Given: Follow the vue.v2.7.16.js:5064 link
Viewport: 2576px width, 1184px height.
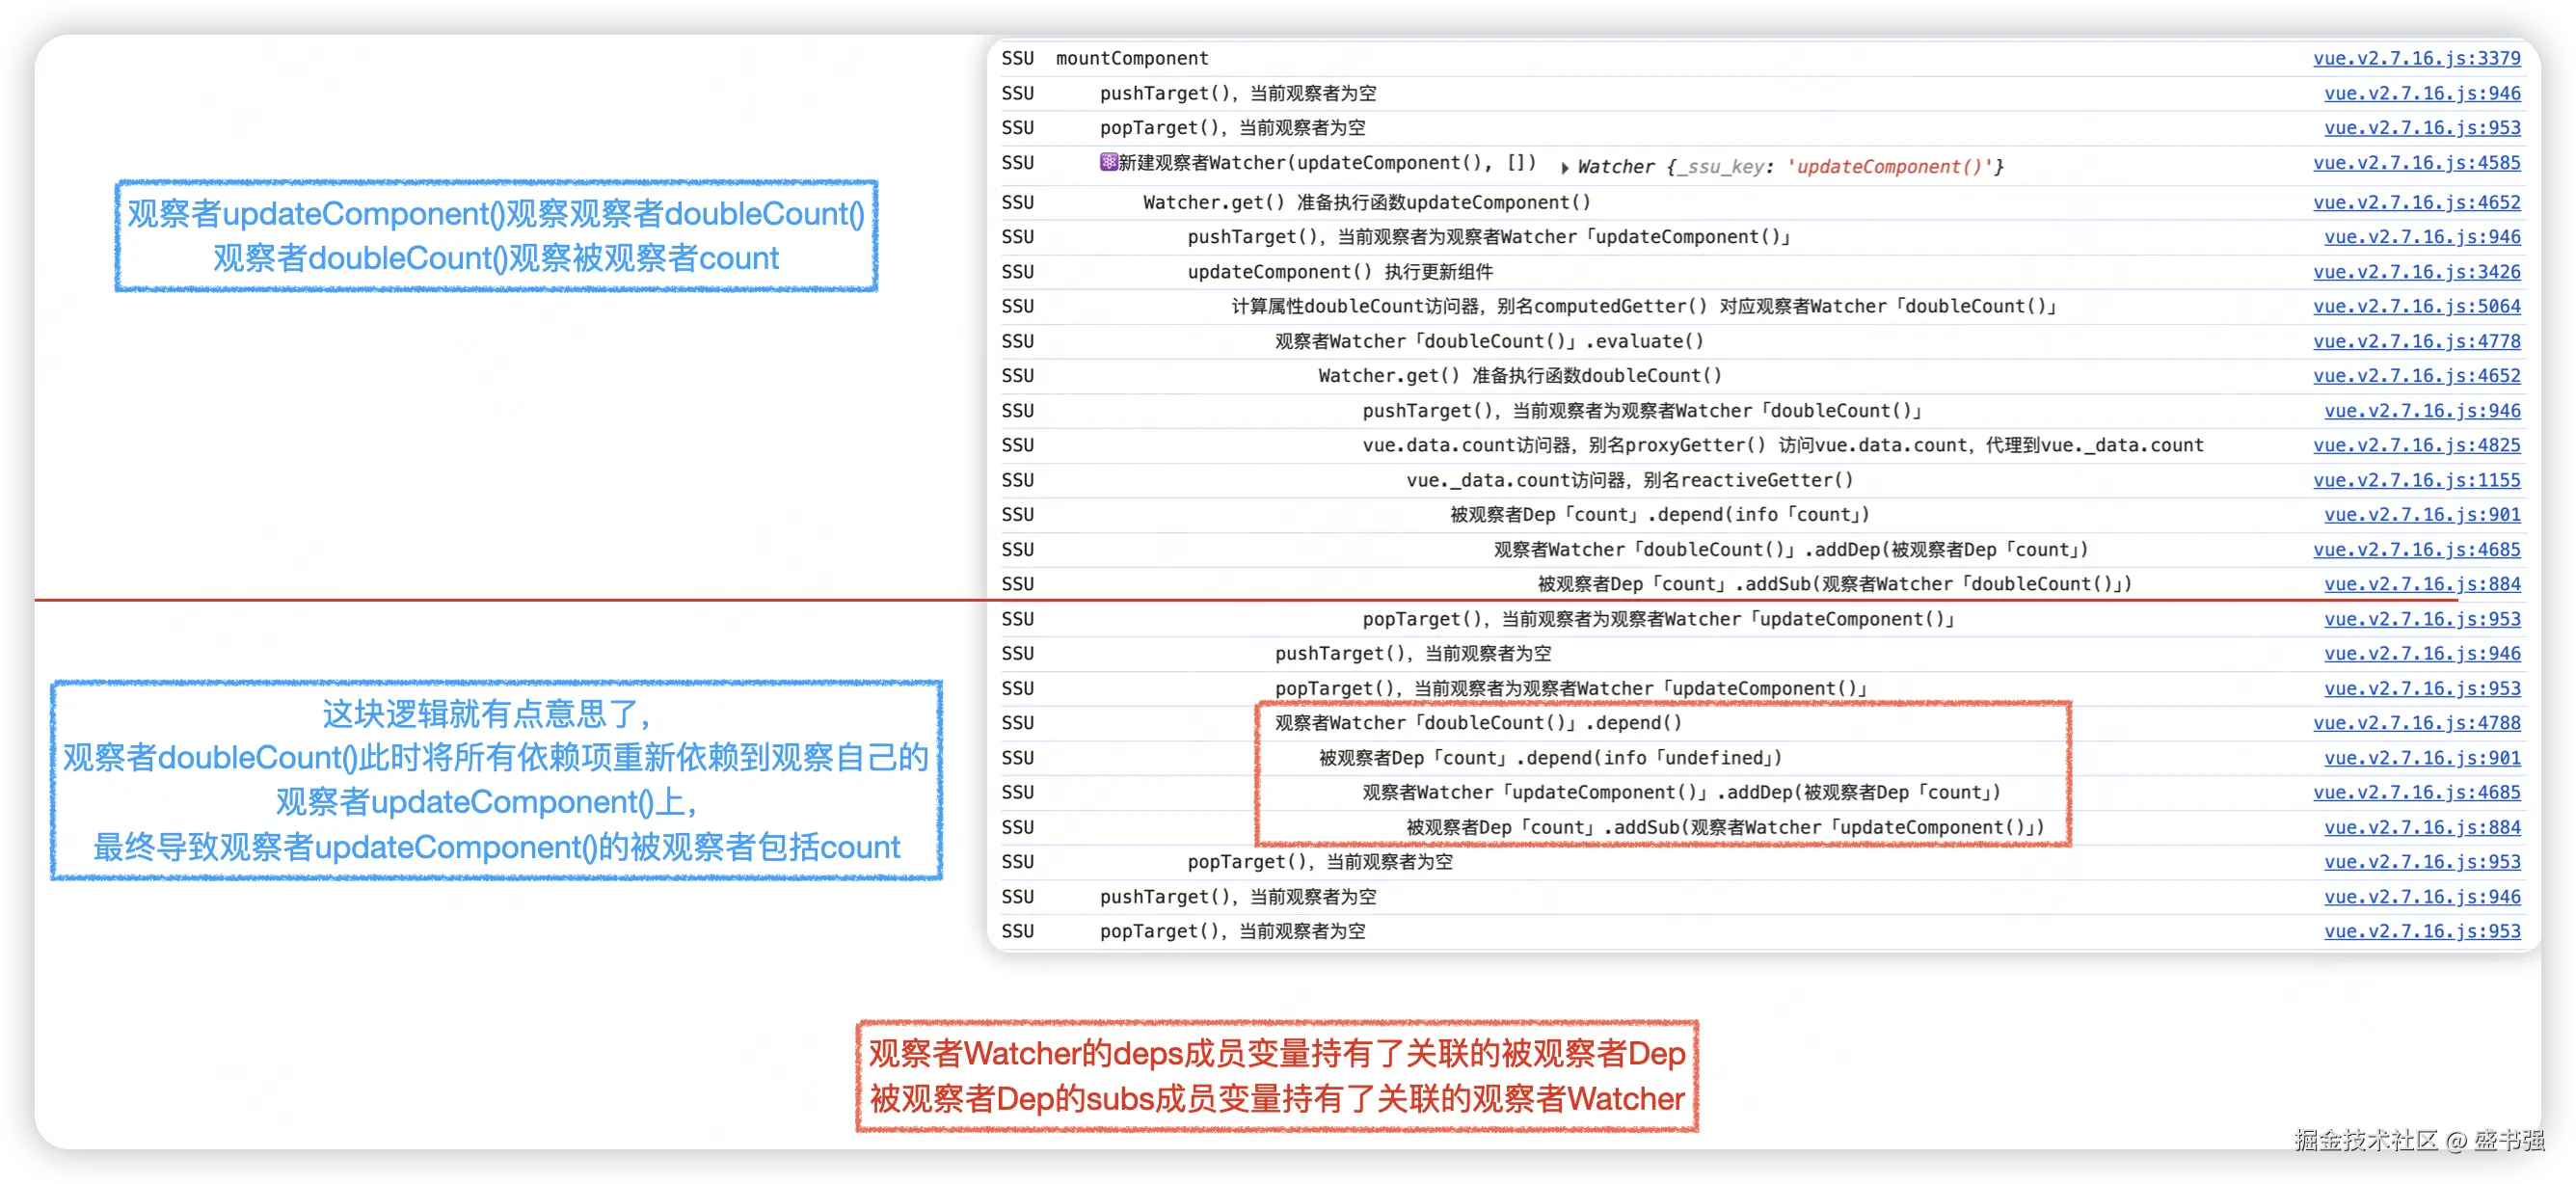Looking at the screenshot, I should (2416, 306).
